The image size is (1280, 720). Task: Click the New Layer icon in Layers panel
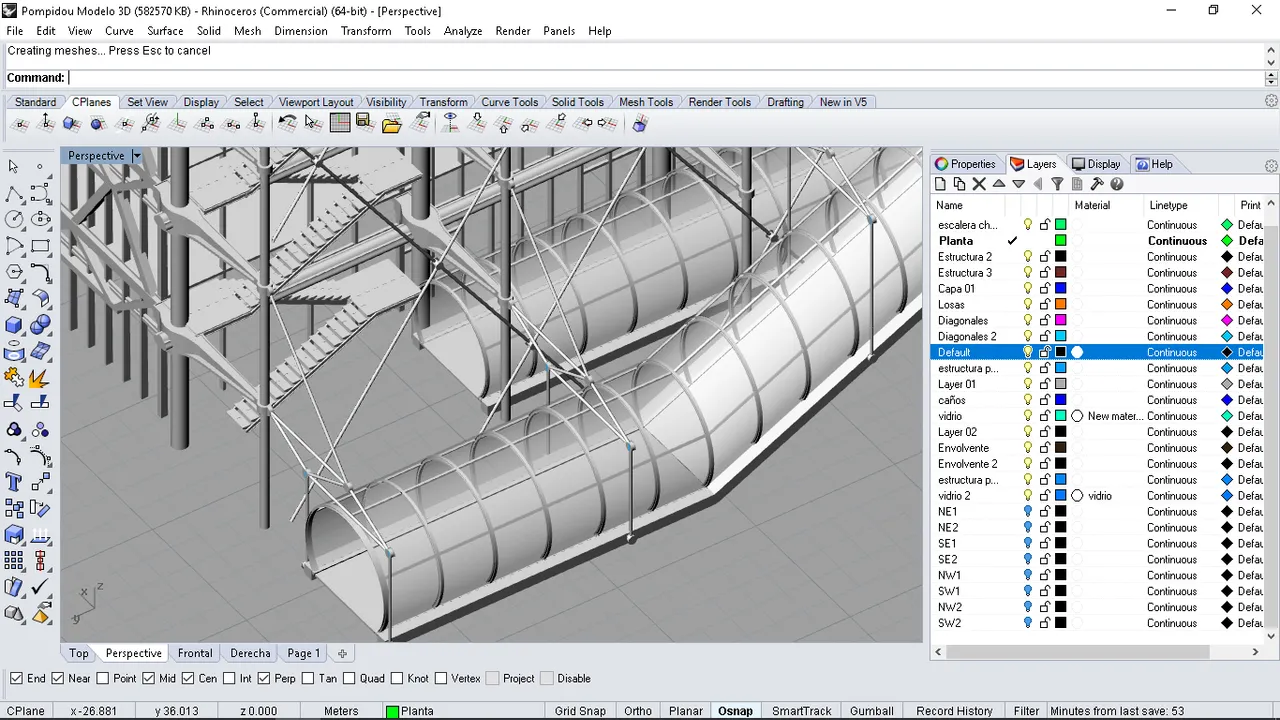click(x=940, y=184)
